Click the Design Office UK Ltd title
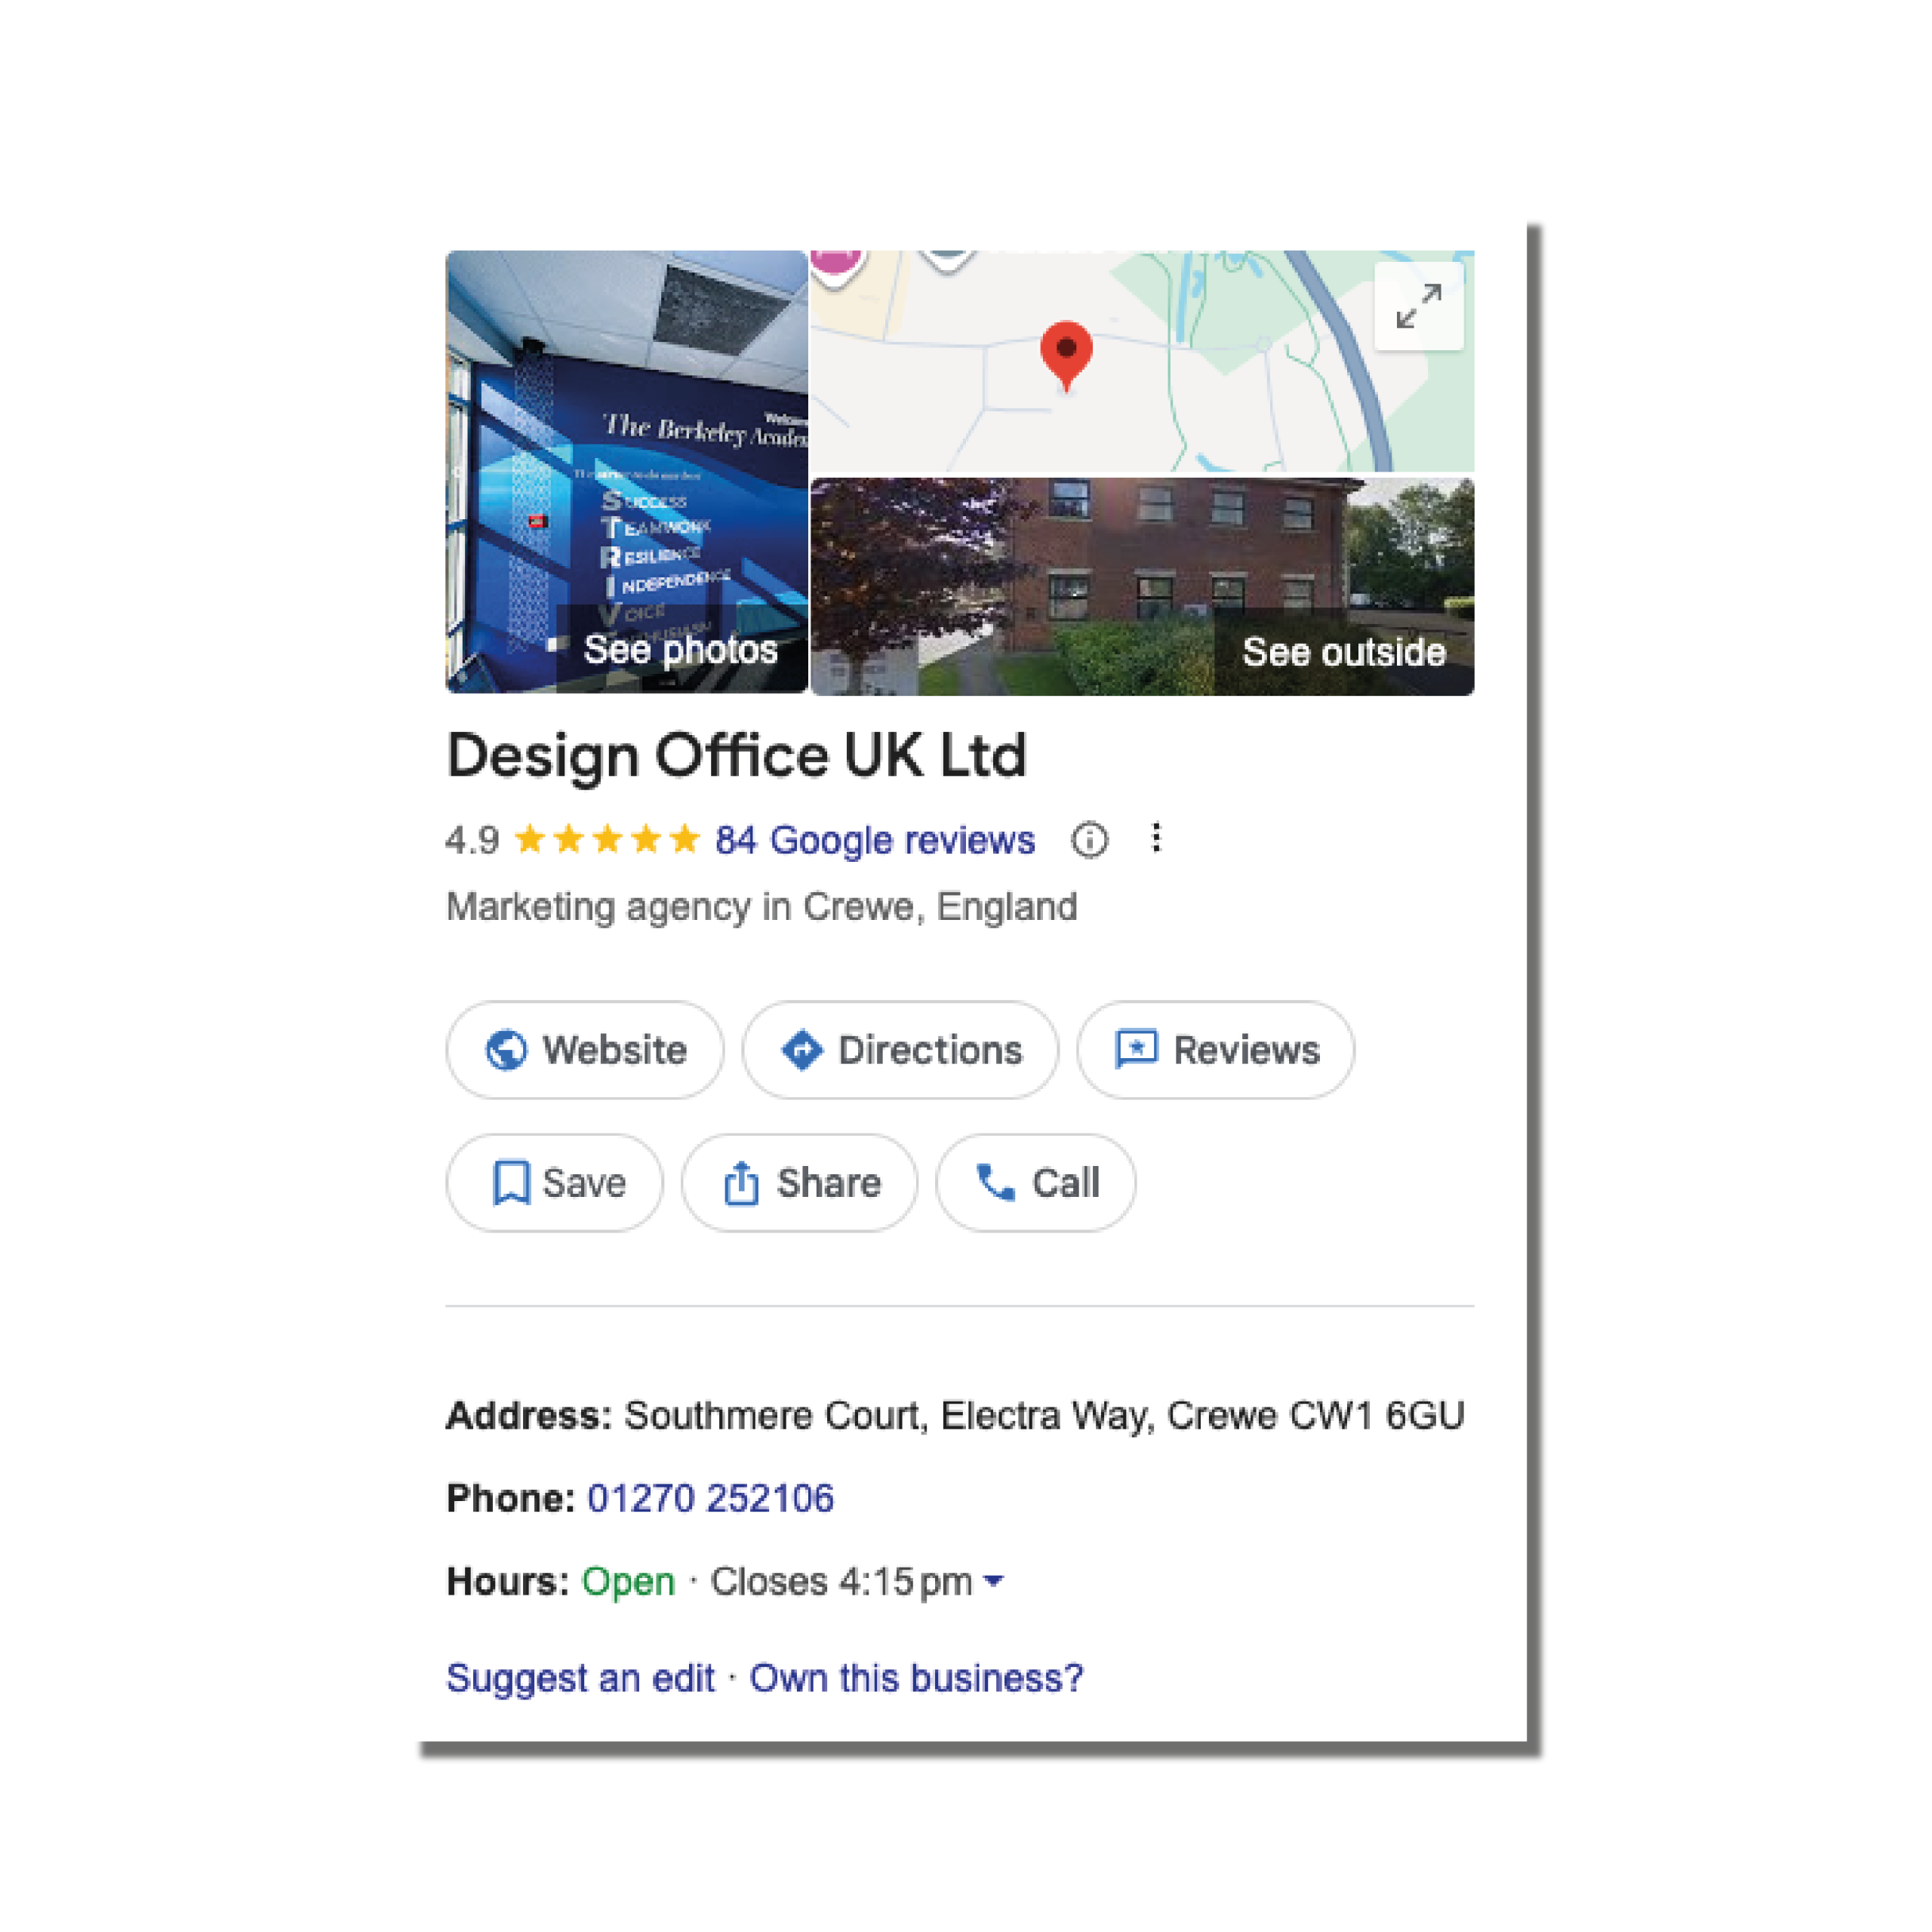 point(736,755)
